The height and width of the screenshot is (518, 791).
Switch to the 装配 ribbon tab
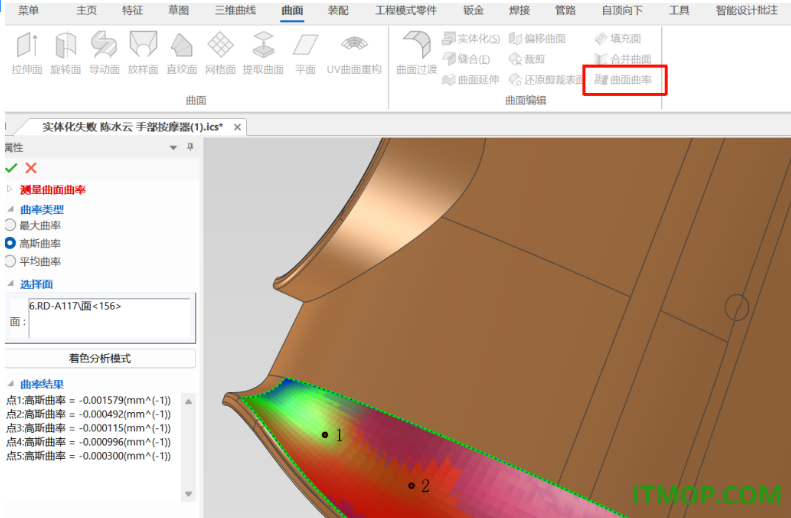[338, 10]
